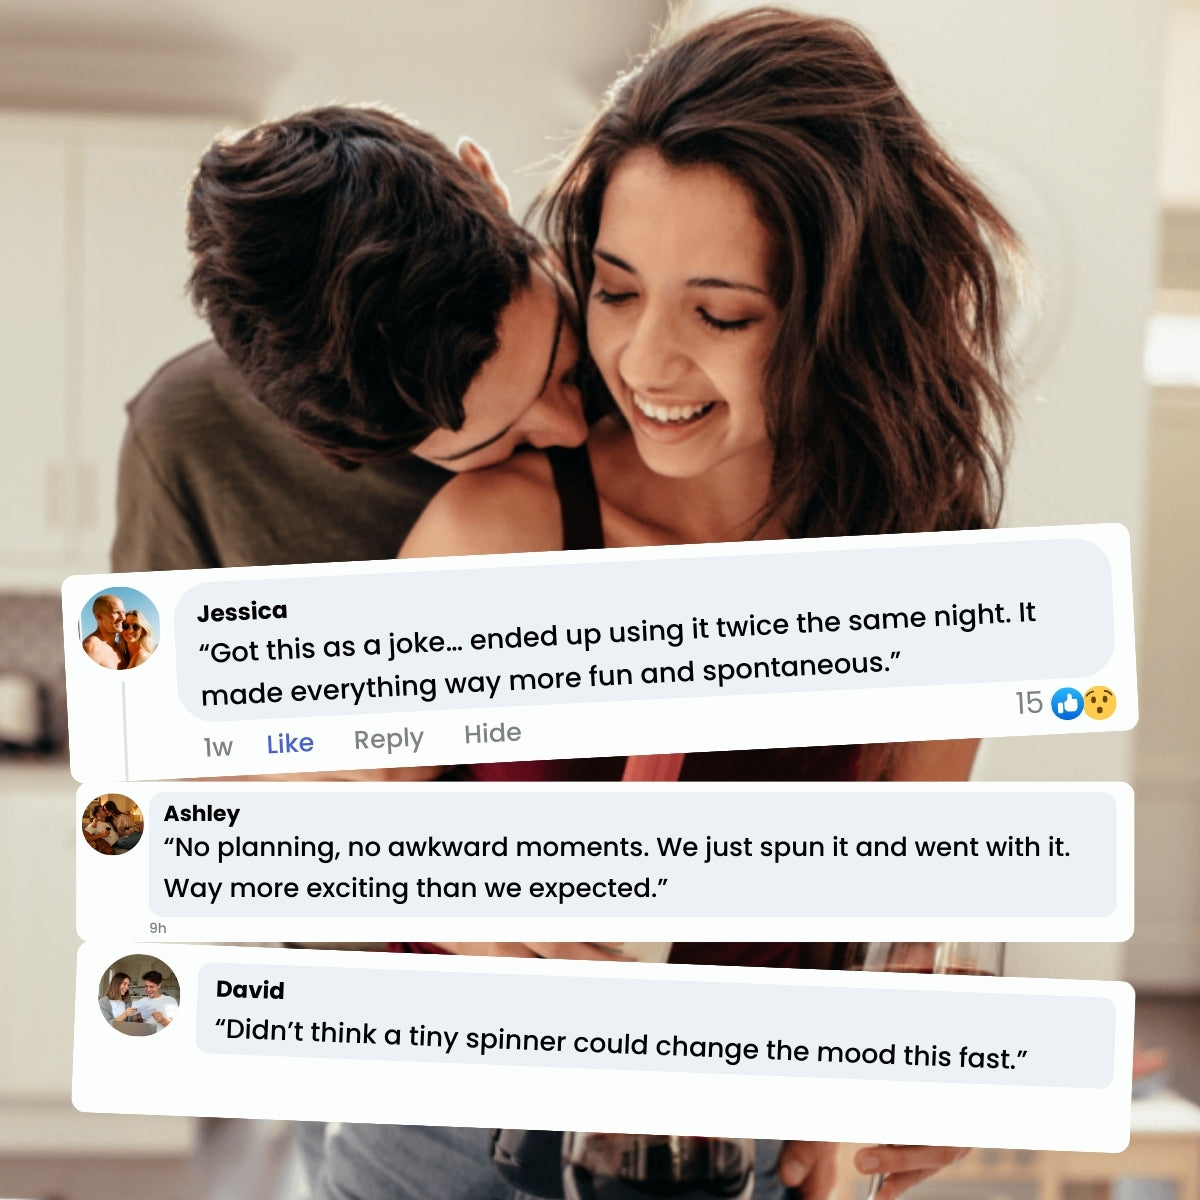Open Jessica's profile picture

(120, 628)
